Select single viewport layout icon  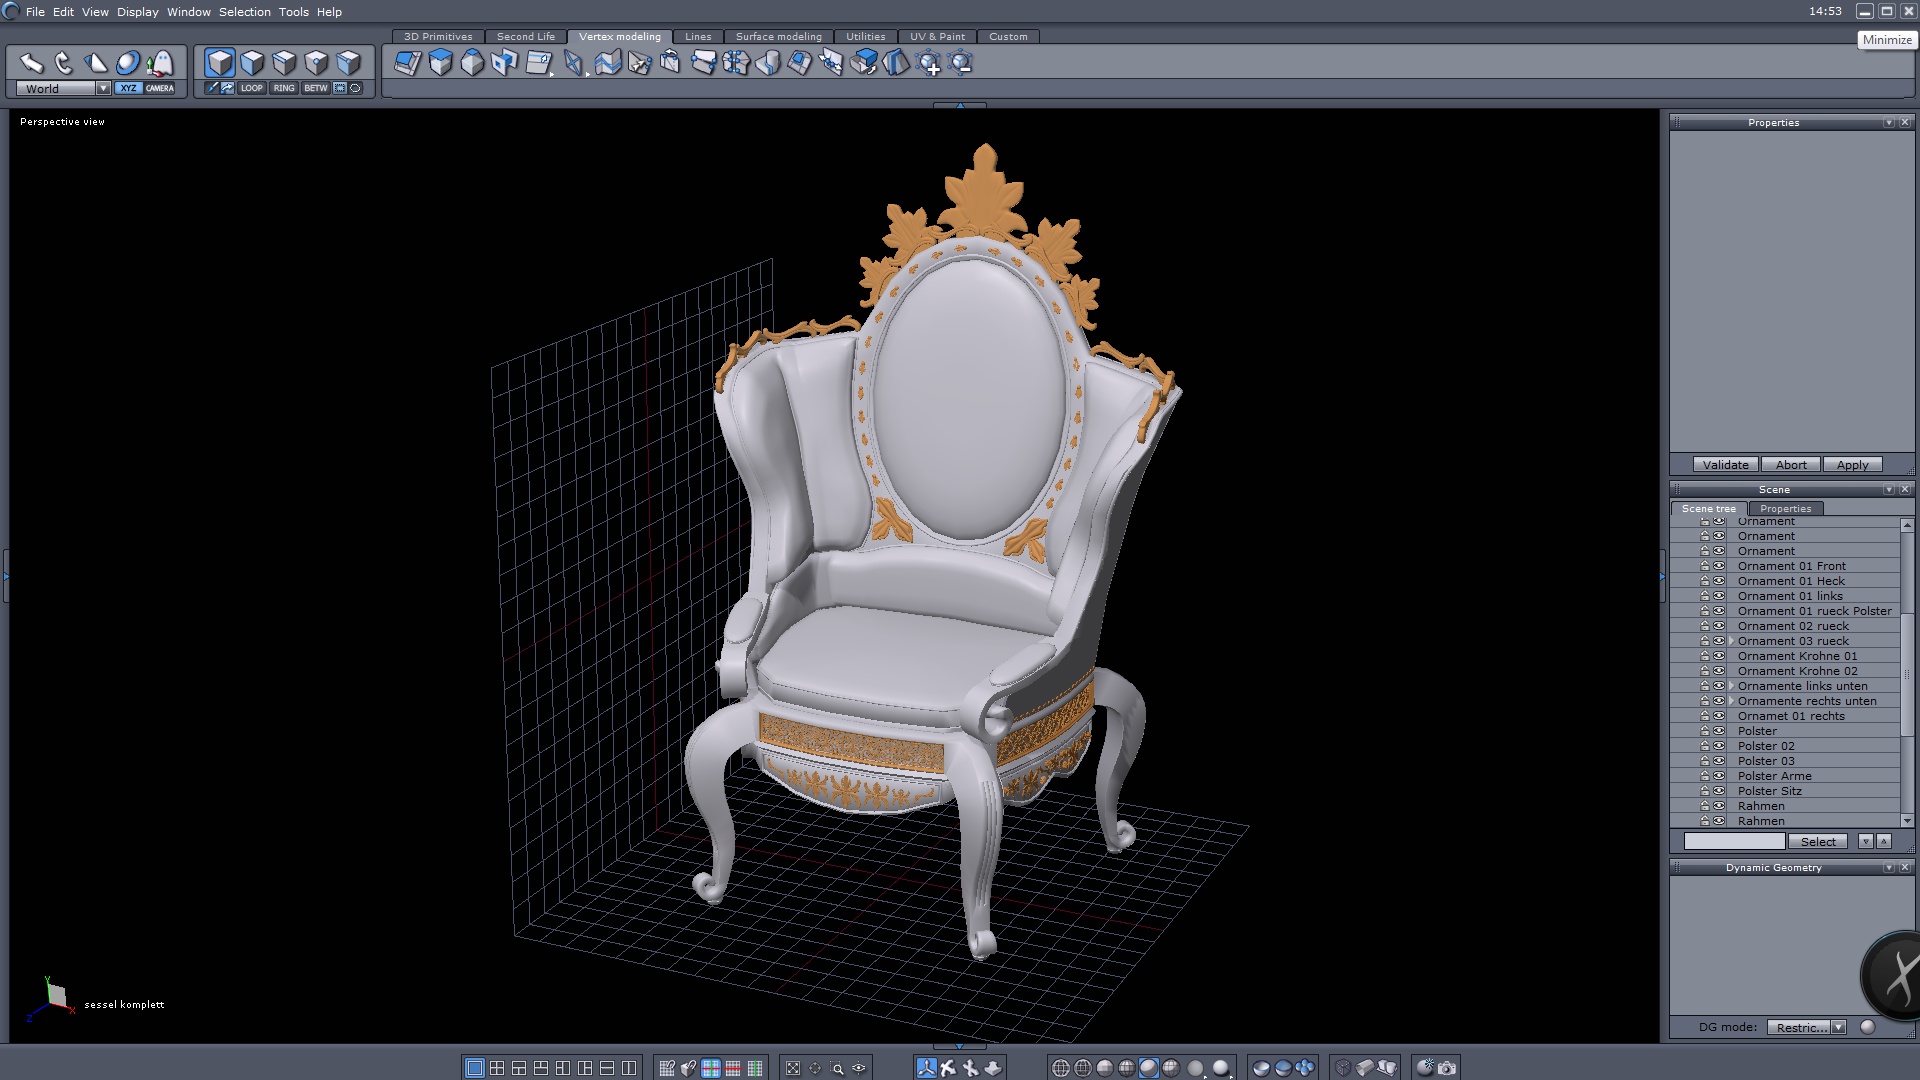pyautogui.click(x=475, y=1068)
